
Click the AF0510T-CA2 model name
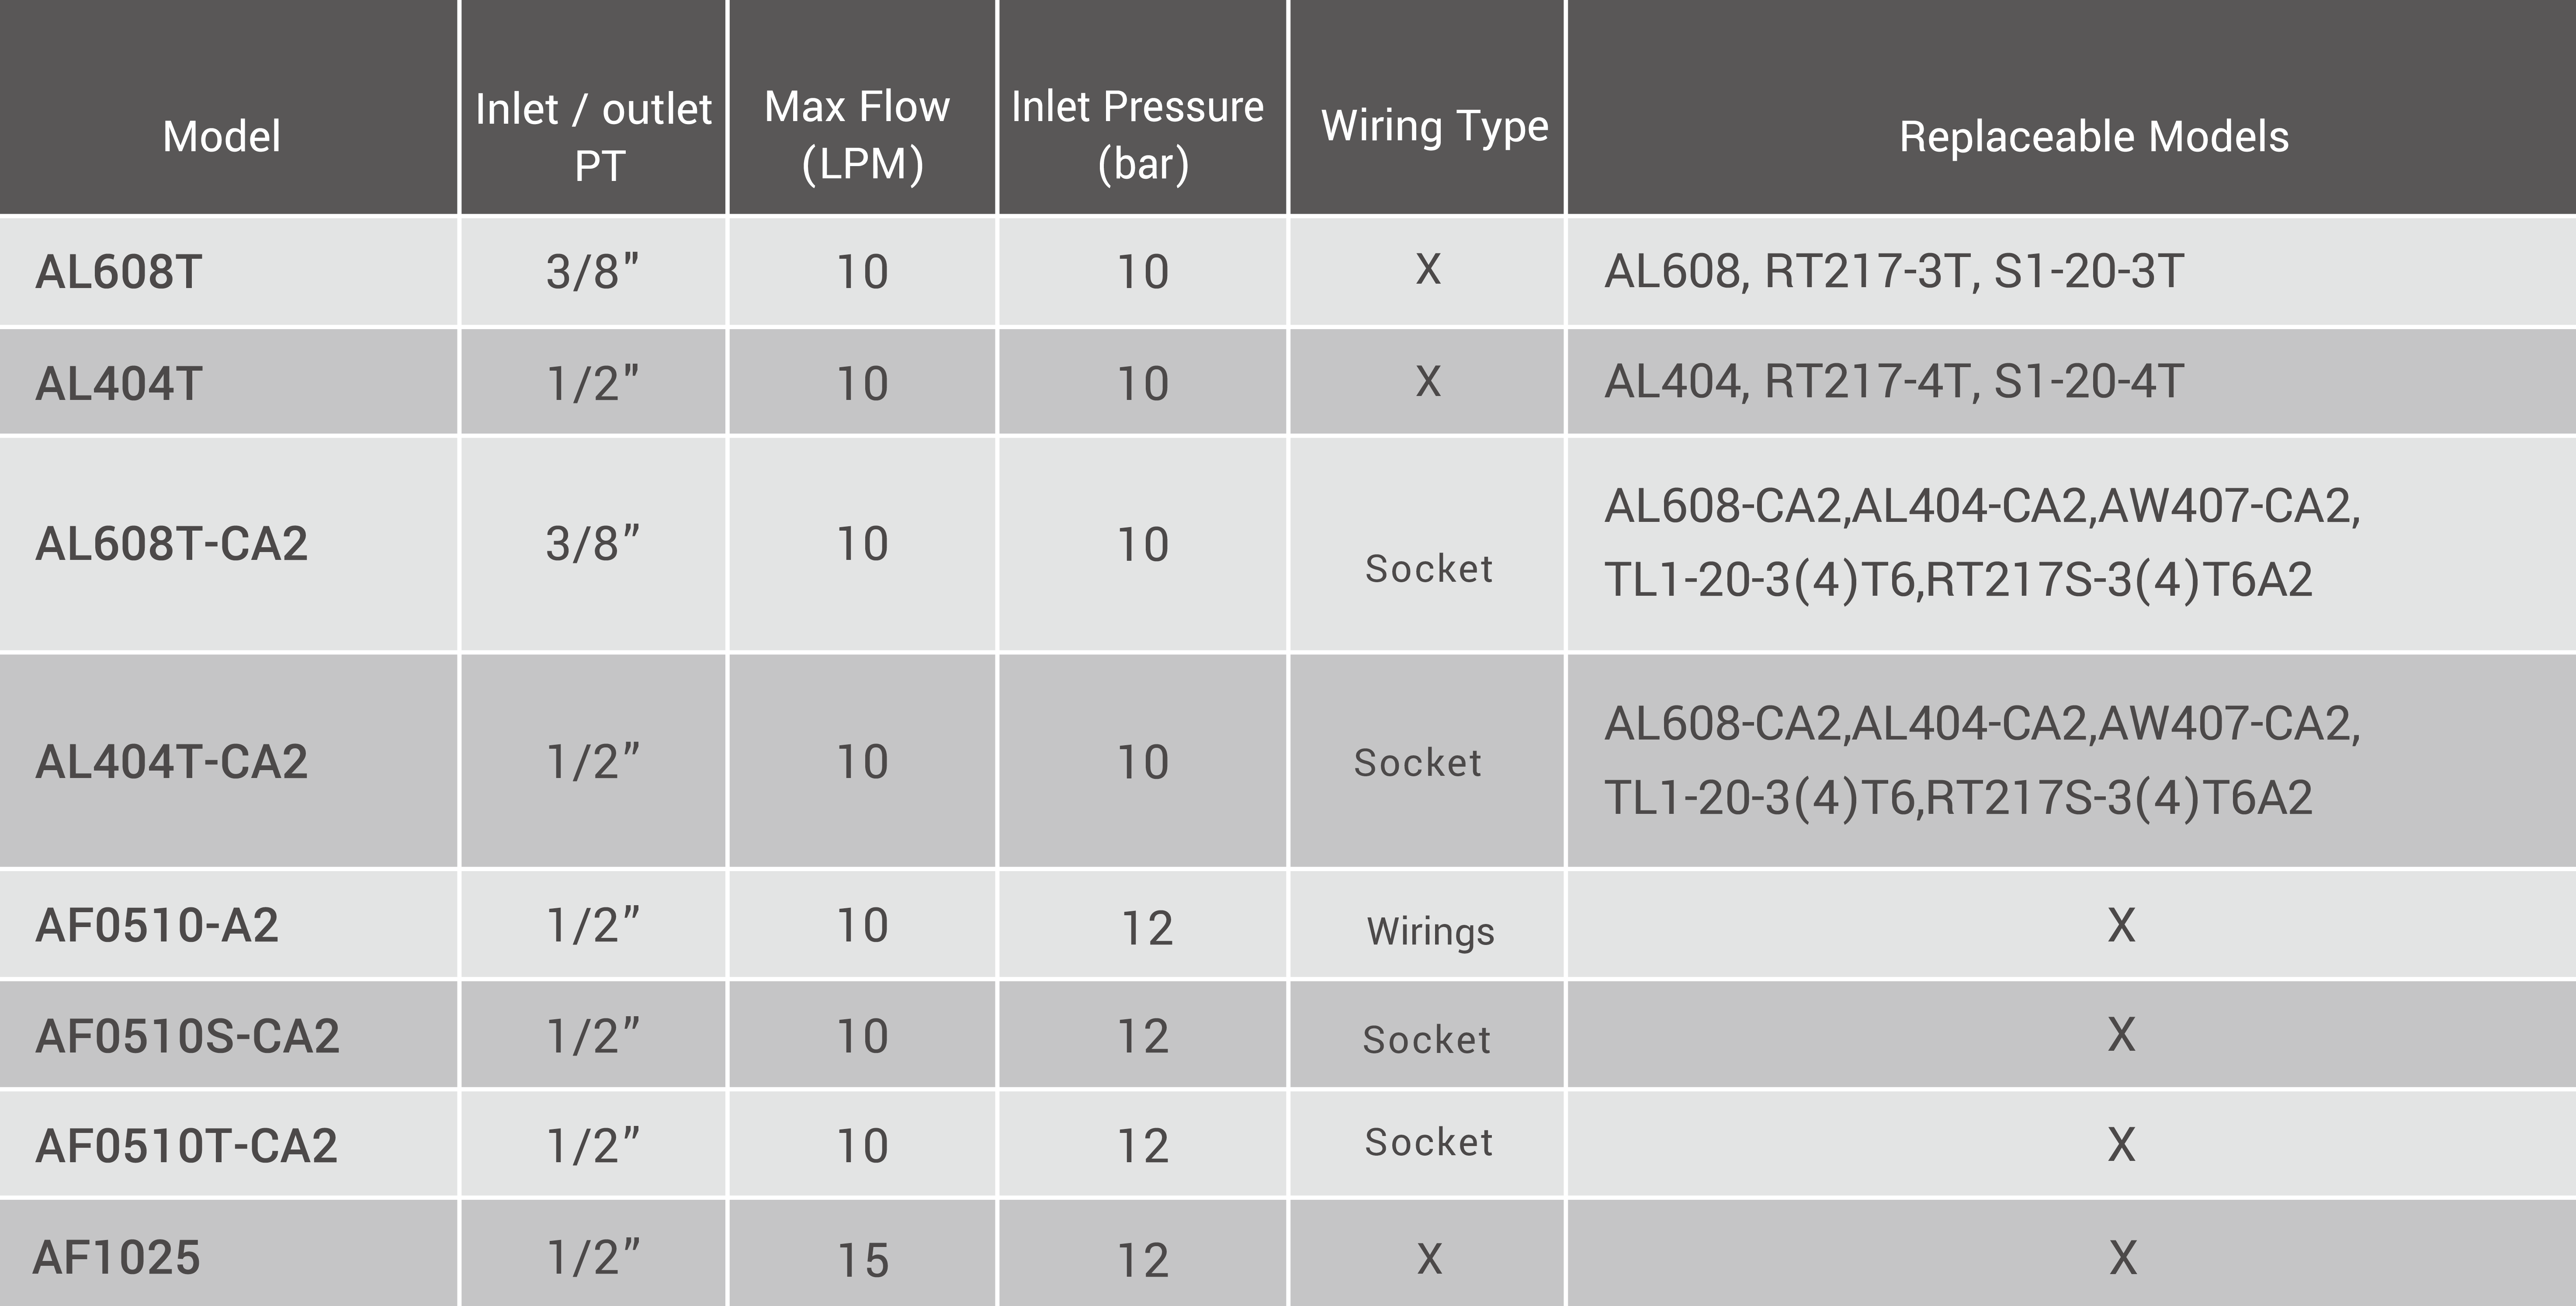(186, 1146)
